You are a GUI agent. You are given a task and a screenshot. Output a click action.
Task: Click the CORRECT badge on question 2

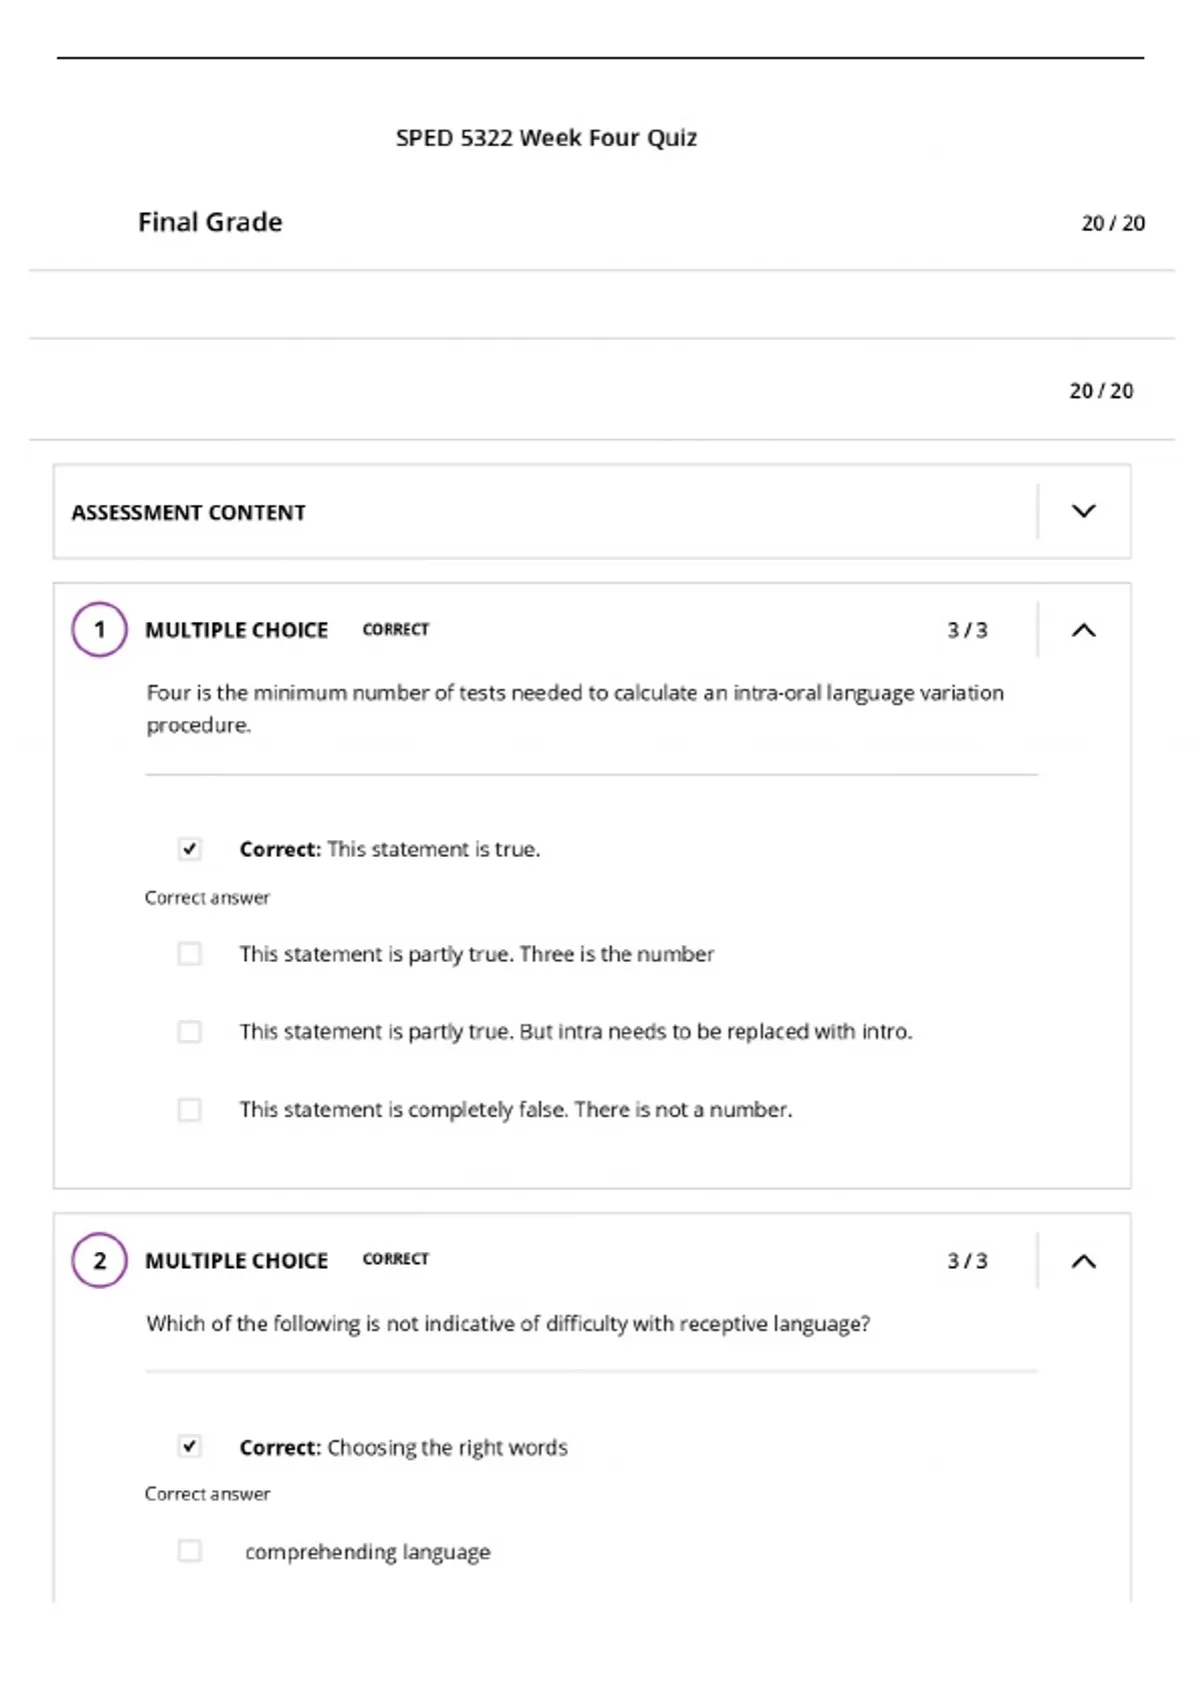point(396,1259)
